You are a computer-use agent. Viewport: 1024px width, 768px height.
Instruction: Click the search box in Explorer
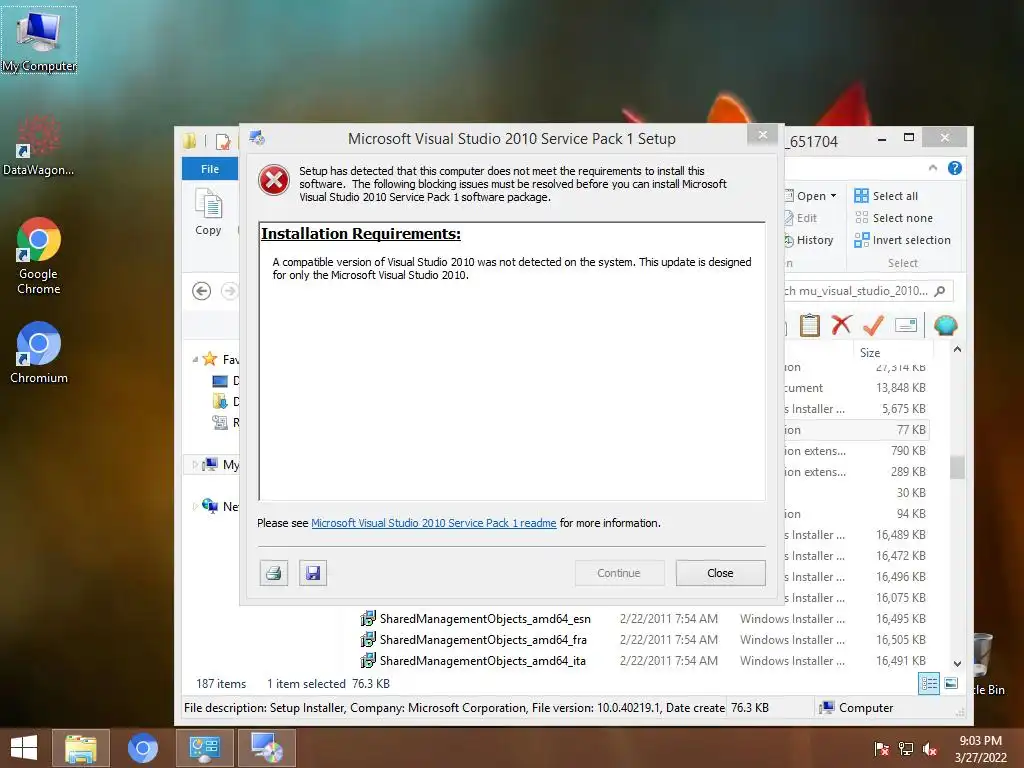[x=856, y=291]
